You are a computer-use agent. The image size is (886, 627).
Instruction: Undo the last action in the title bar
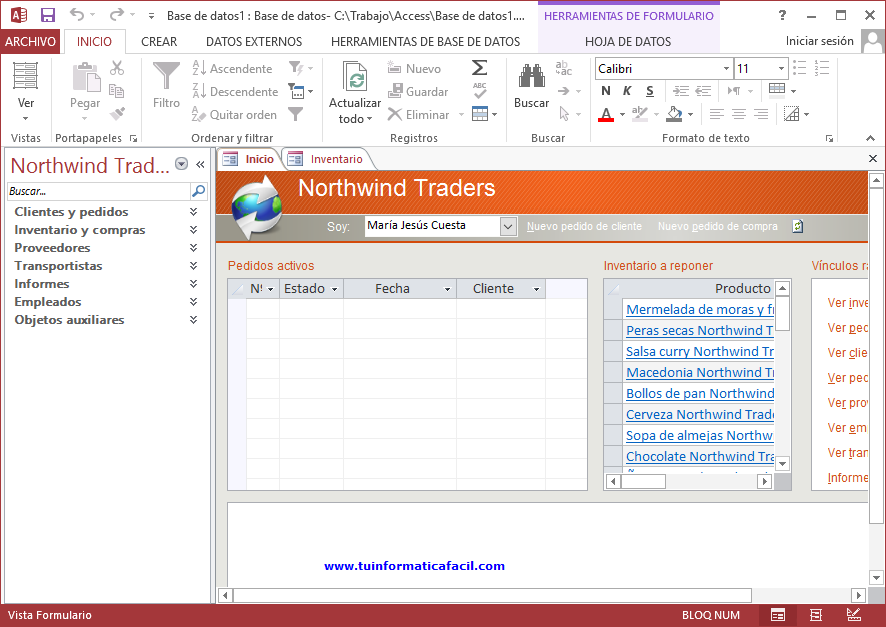coord(77,15)
